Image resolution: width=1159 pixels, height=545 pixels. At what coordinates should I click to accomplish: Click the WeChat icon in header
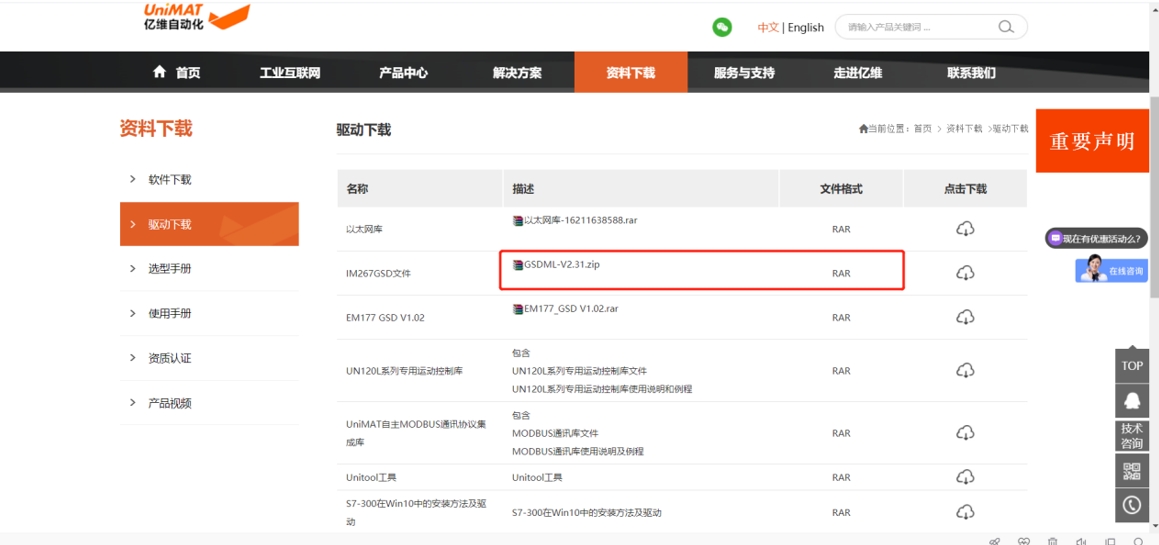(722, 27)
